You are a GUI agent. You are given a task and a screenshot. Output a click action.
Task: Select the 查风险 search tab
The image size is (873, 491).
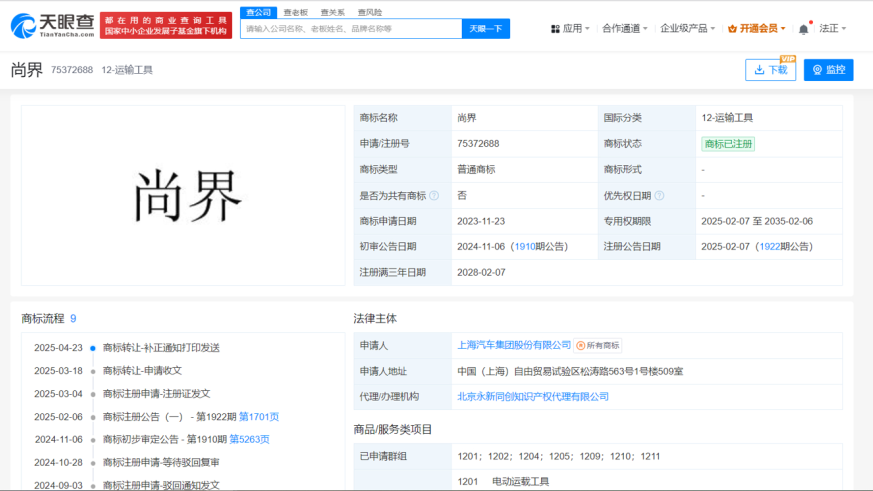click(x=370, y=12)
